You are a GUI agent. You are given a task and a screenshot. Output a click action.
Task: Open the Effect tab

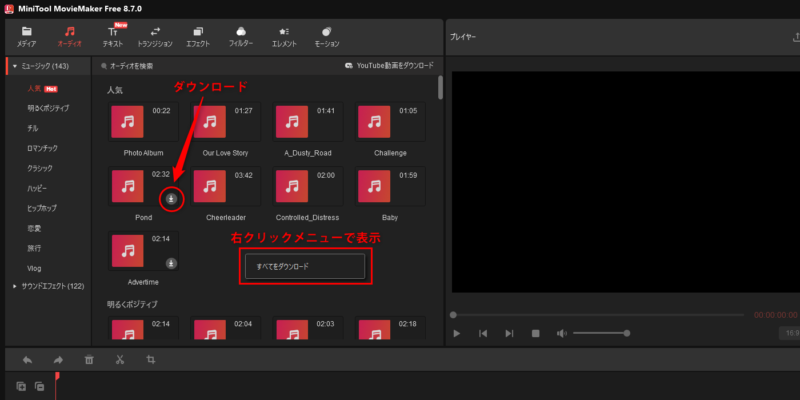pos(198,37)
